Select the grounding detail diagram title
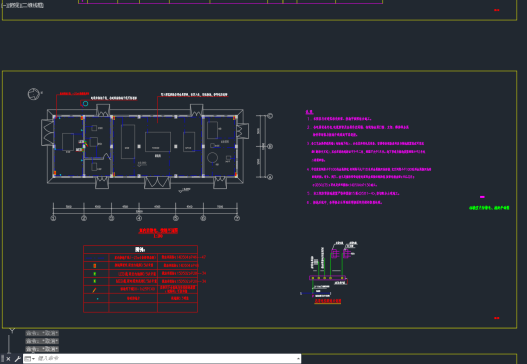527x364 pixels. coord(328,301)
